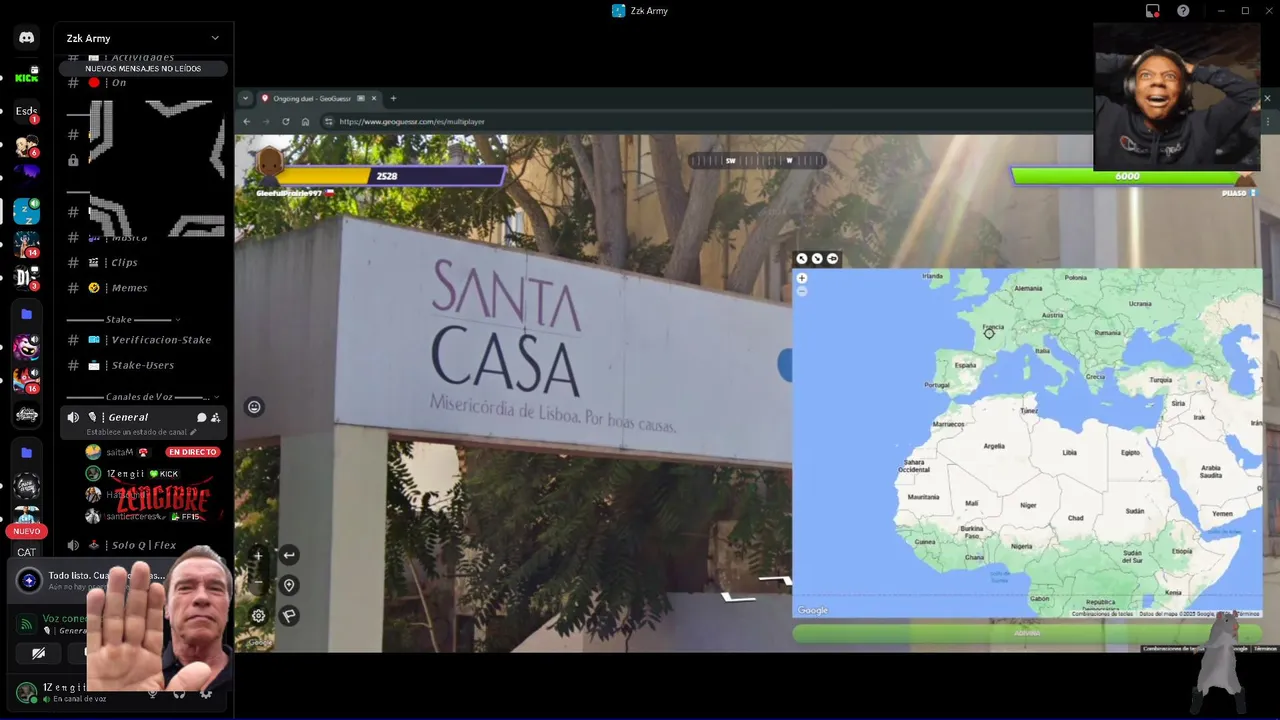Toggle headphones deafen in Discord

(179, 692)
